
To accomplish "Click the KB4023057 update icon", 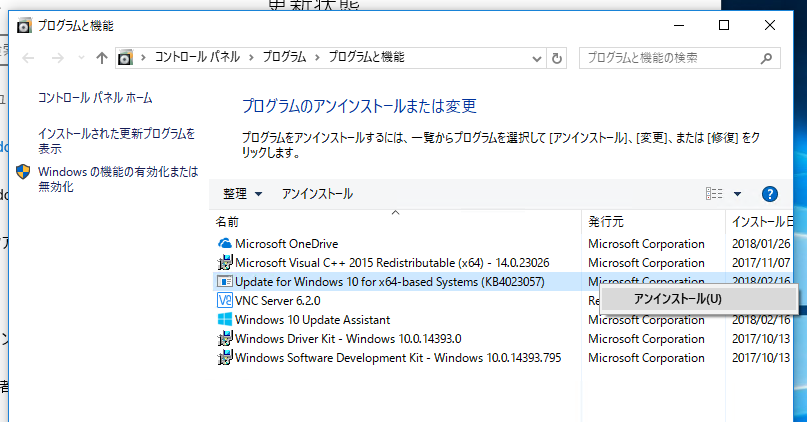I will (224, 282).
